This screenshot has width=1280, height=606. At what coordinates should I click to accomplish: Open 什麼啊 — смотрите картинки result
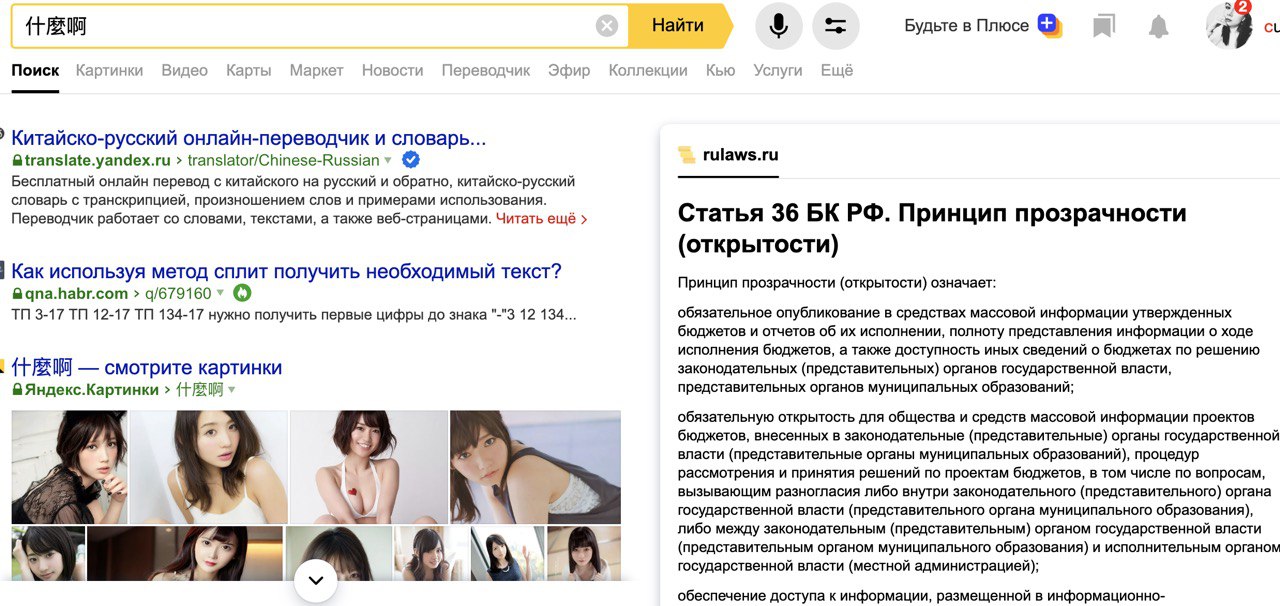147,367
